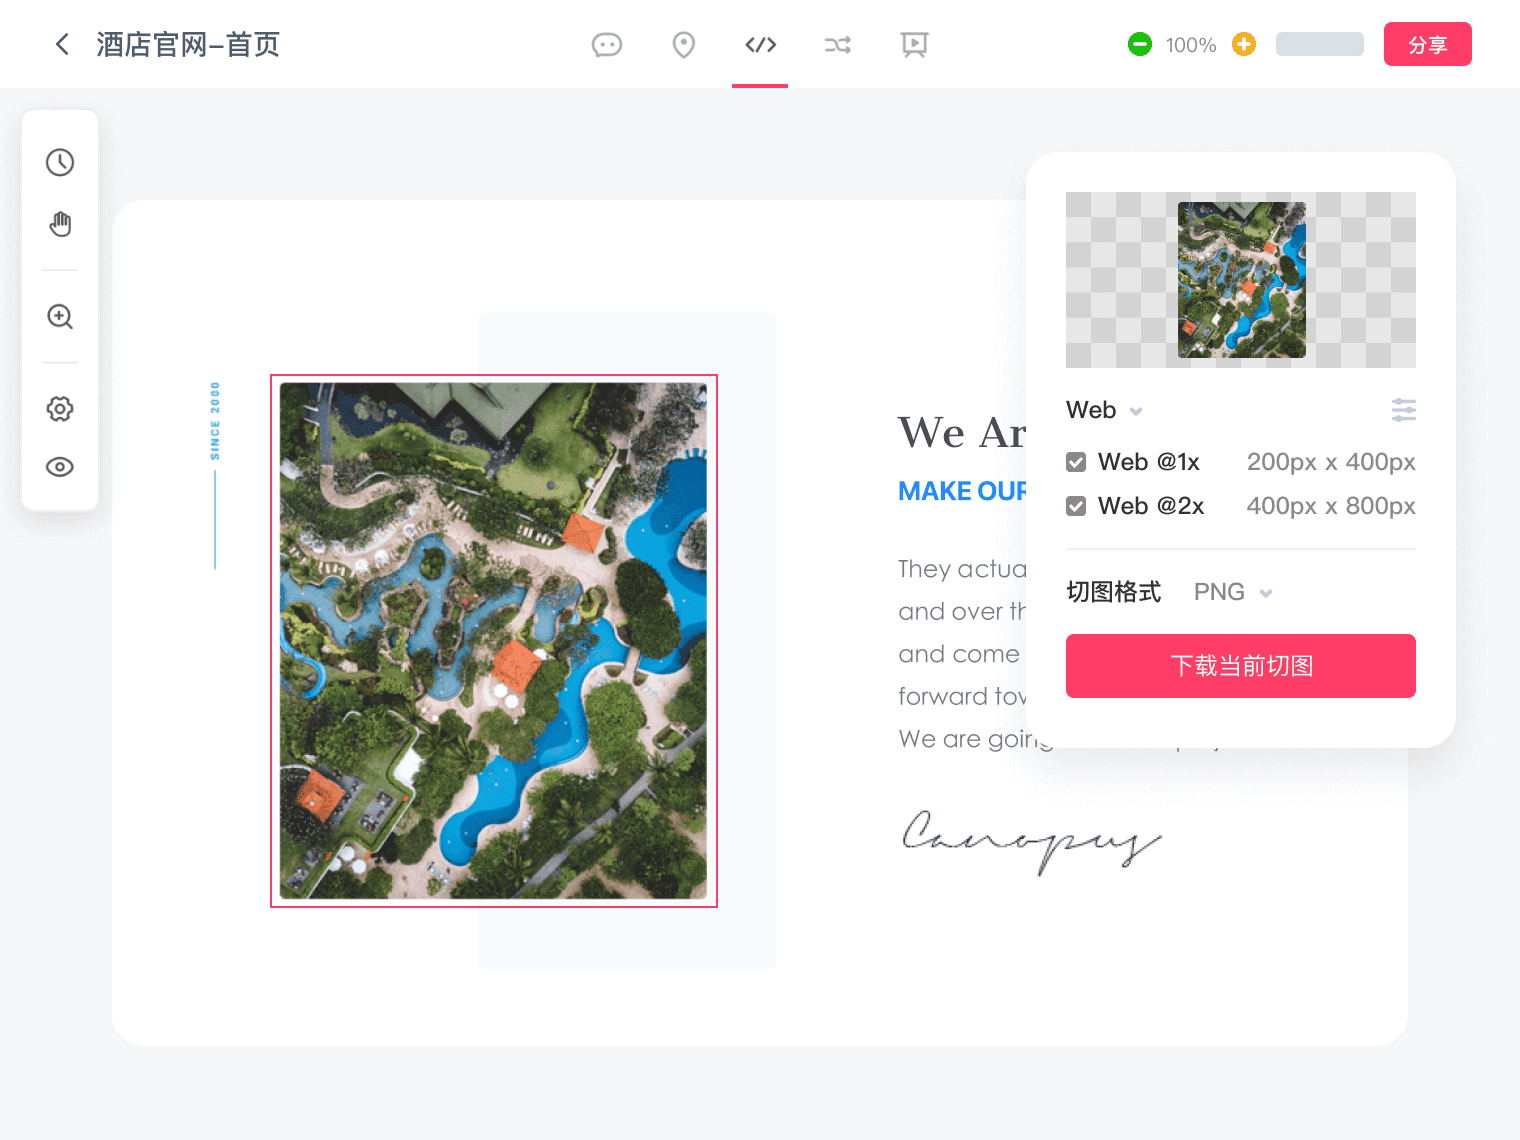Image resolution: width=1520 pixels, height=1140 pixels.
Task: Start presentation play mode icon
Action: tap(914, 45)
